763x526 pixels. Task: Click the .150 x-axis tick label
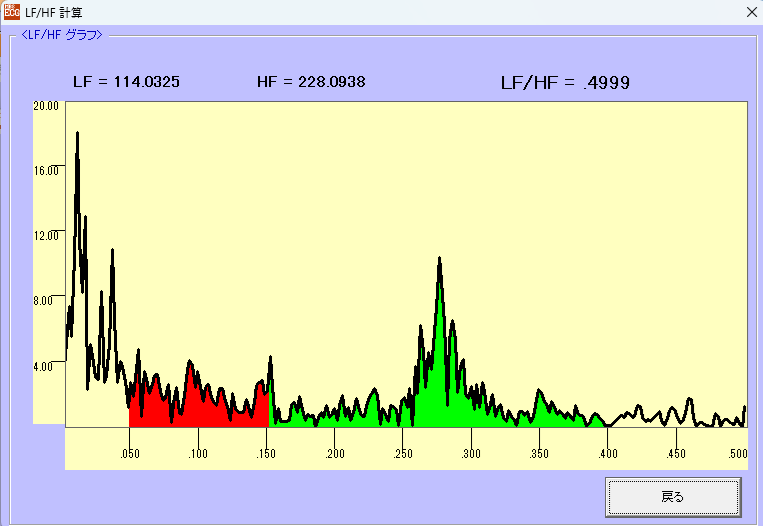point(266,454)
